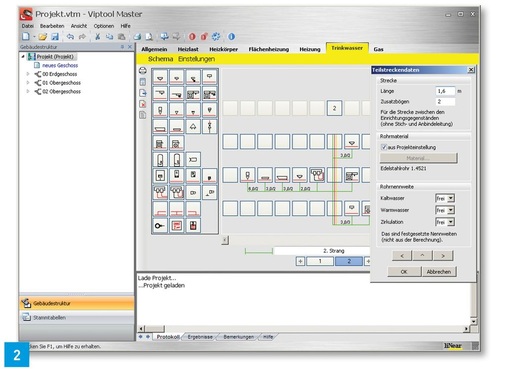Copy using the two-pages toolbar icon
Viewport: 506px width, 369px height.
pos(109,36)
